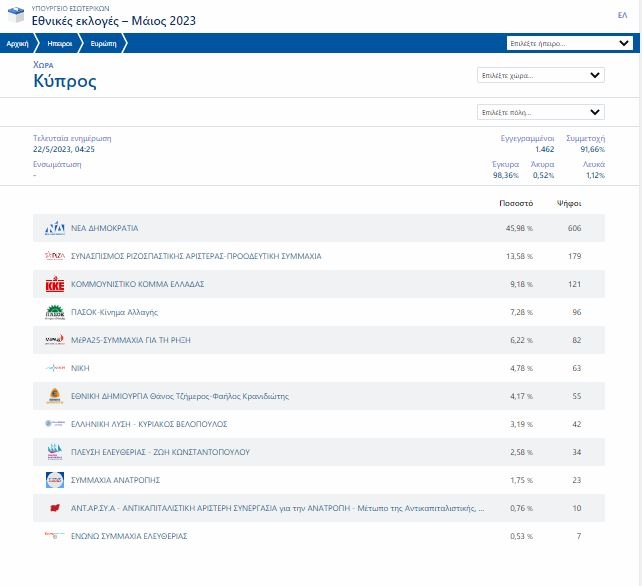The width and height of the screenshot is (642, 586).
Task: Click the 606 votes value
Action: tap(574, 228)
